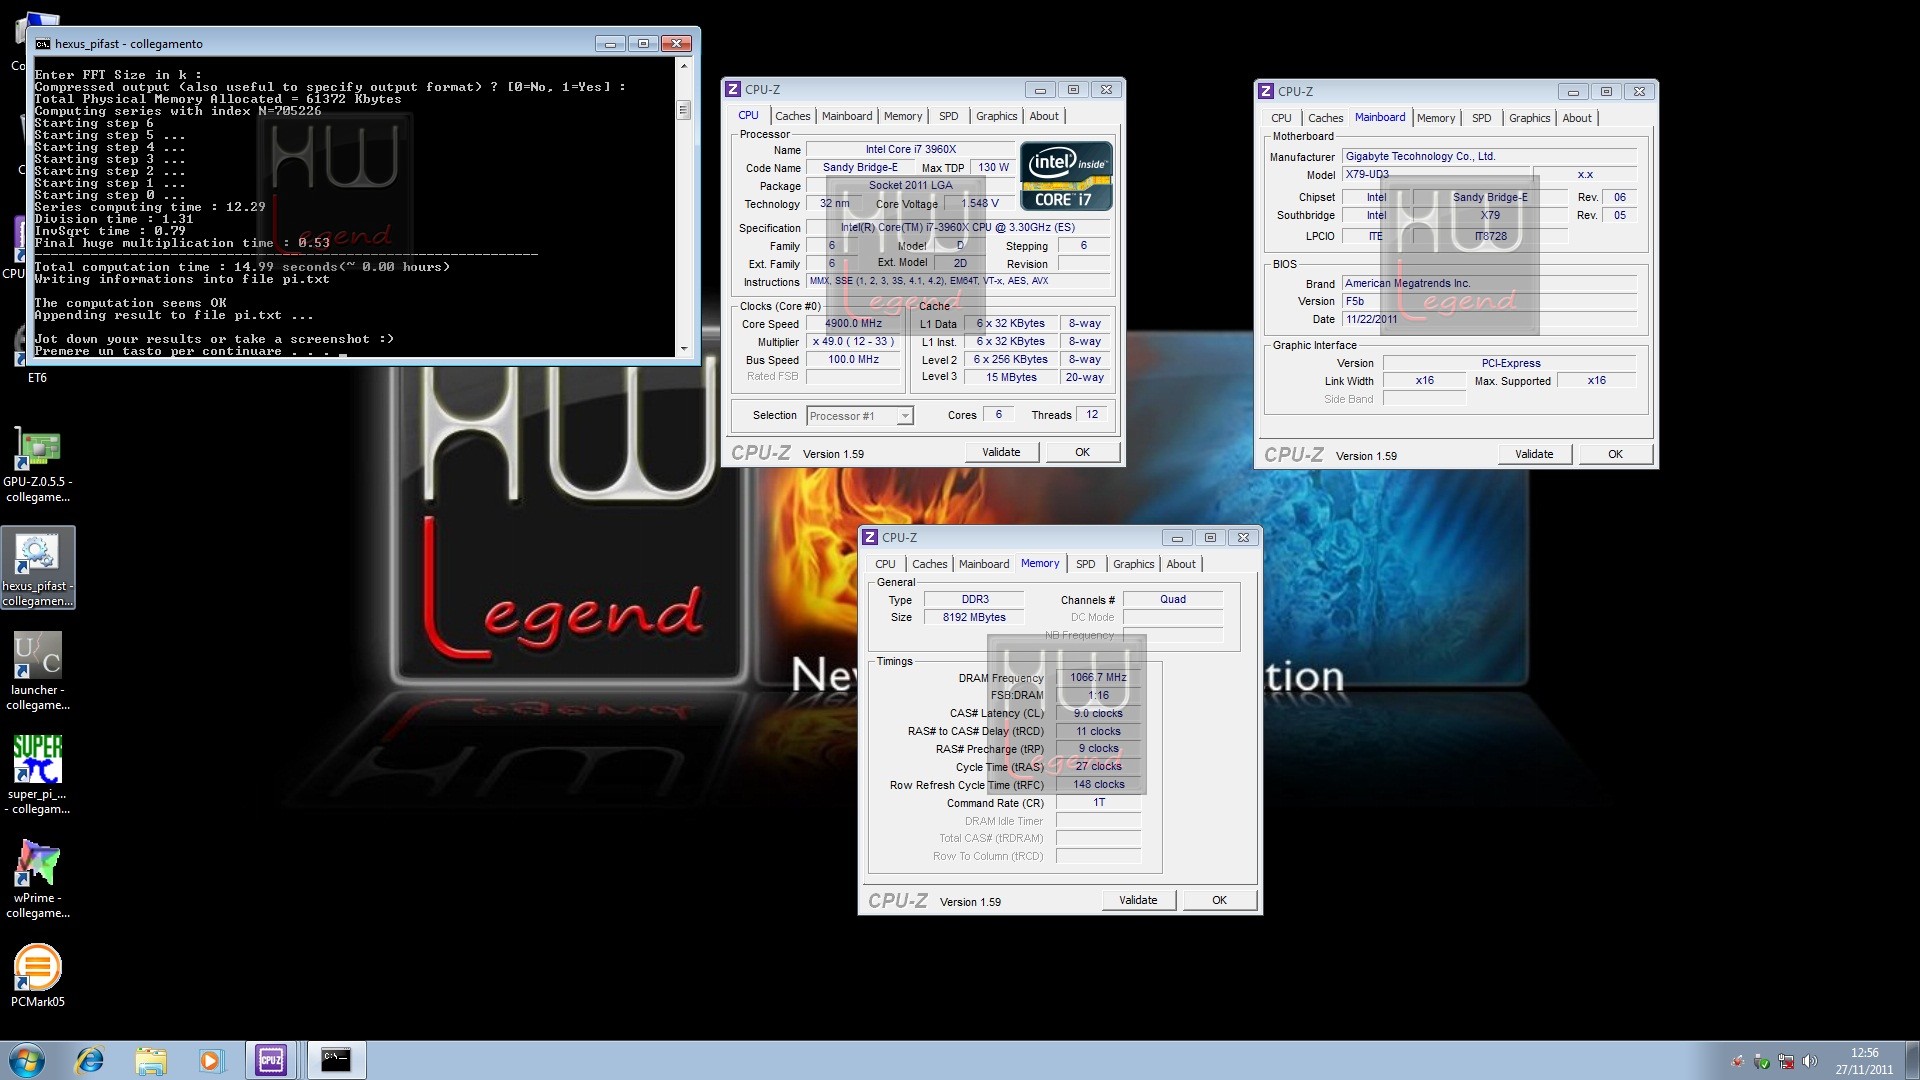The image size is (1920, 1080).
Task: Select the SPD tab in the Mainboard window
Action: (x=1482, y=118)
